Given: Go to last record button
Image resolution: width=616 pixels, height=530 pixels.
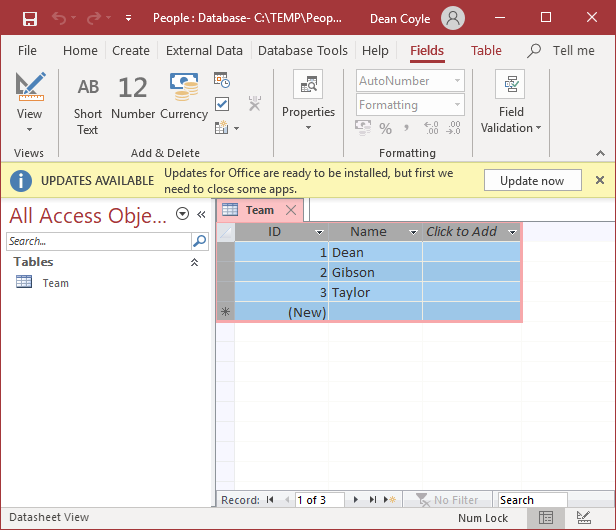Looking at the screenshot, I should [372, 500].
